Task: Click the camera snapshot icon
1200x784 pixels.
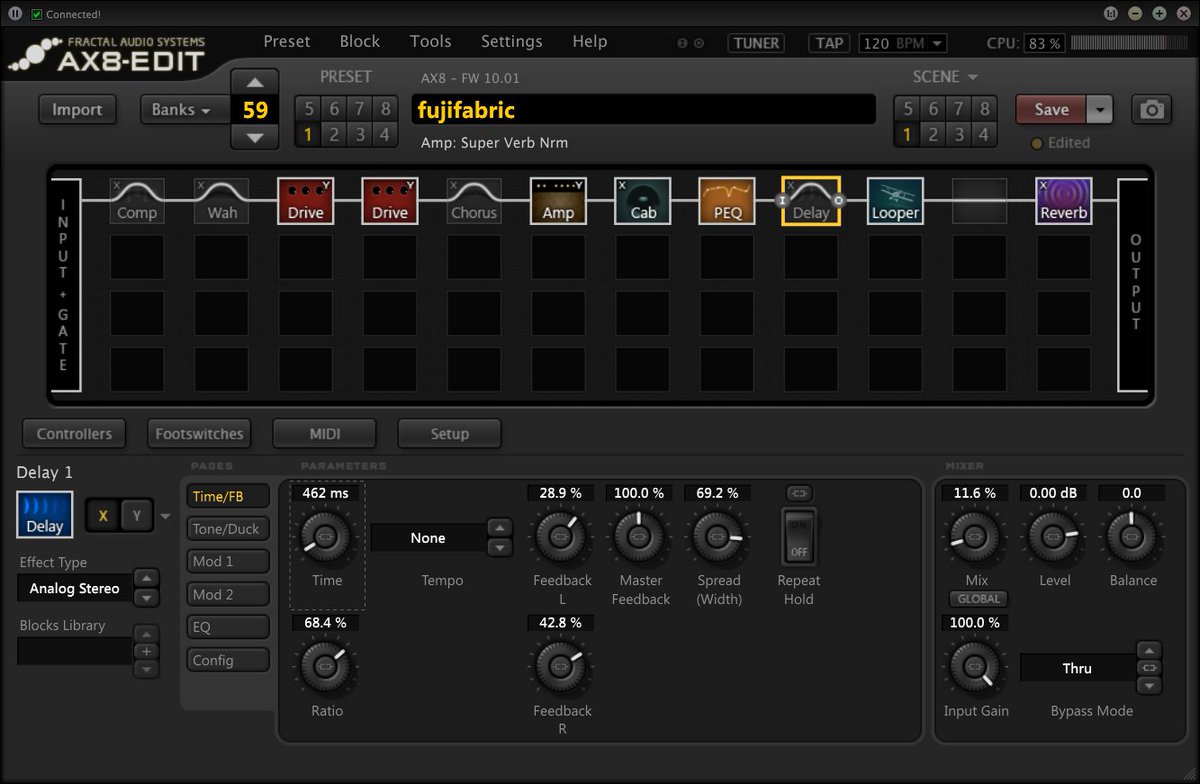Action: 1152,110
